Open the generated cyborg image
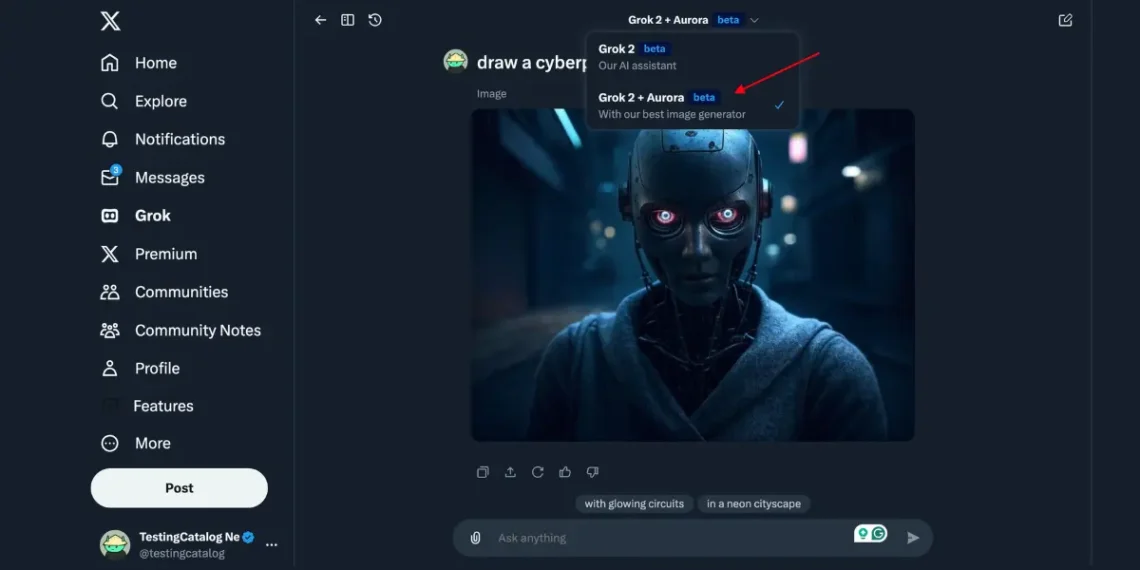Screen dimensions: 1140x570 [x=692, y=275]
